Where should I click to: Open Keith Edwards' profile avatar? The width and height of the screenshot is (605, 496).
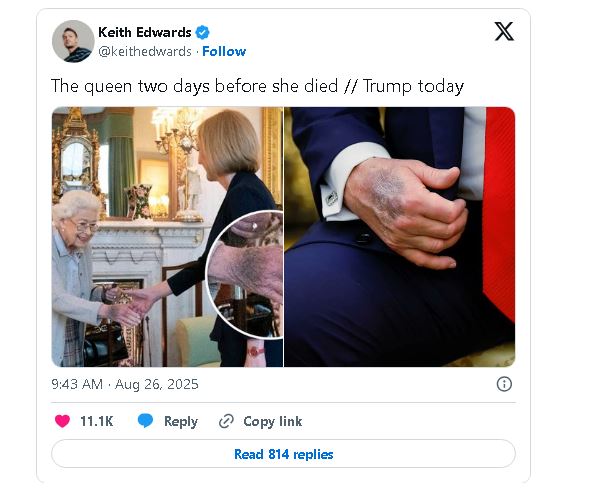(x=73, y=41)
